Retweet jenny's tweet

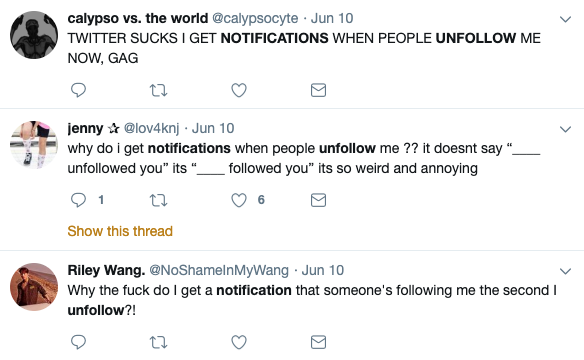click(158, 200)
